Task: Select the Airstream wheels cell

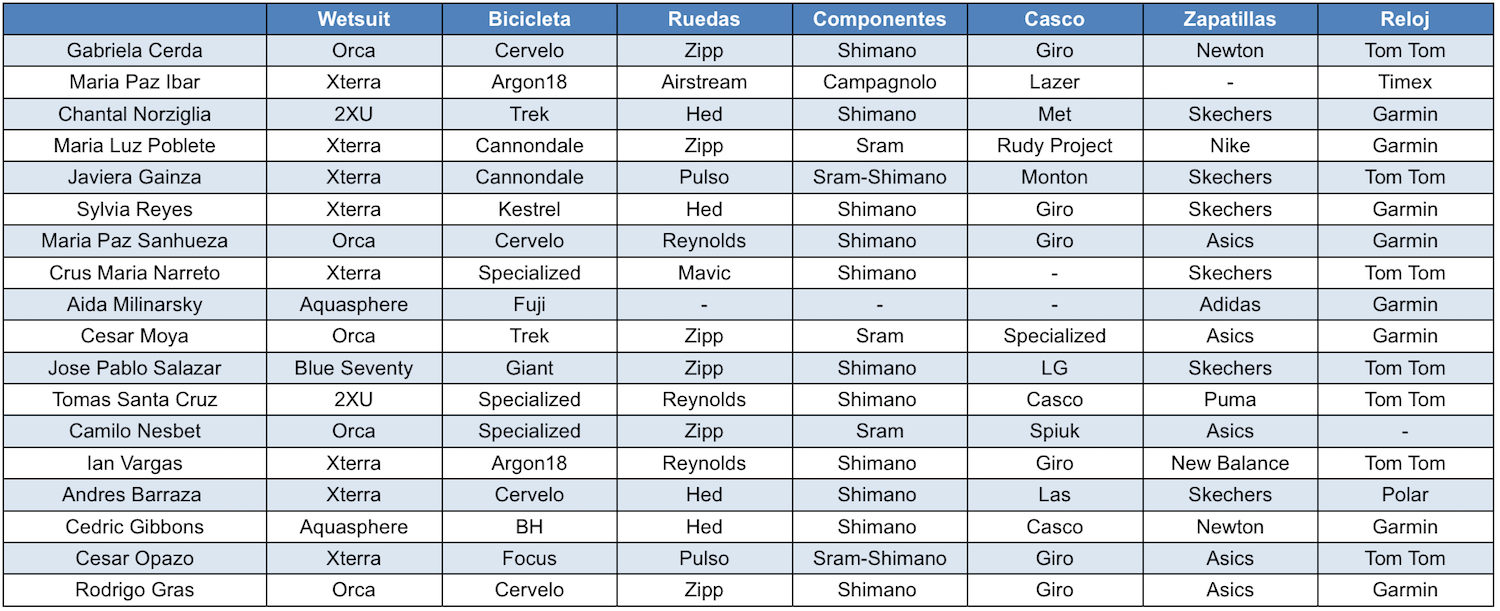Action: click(704, 82)
